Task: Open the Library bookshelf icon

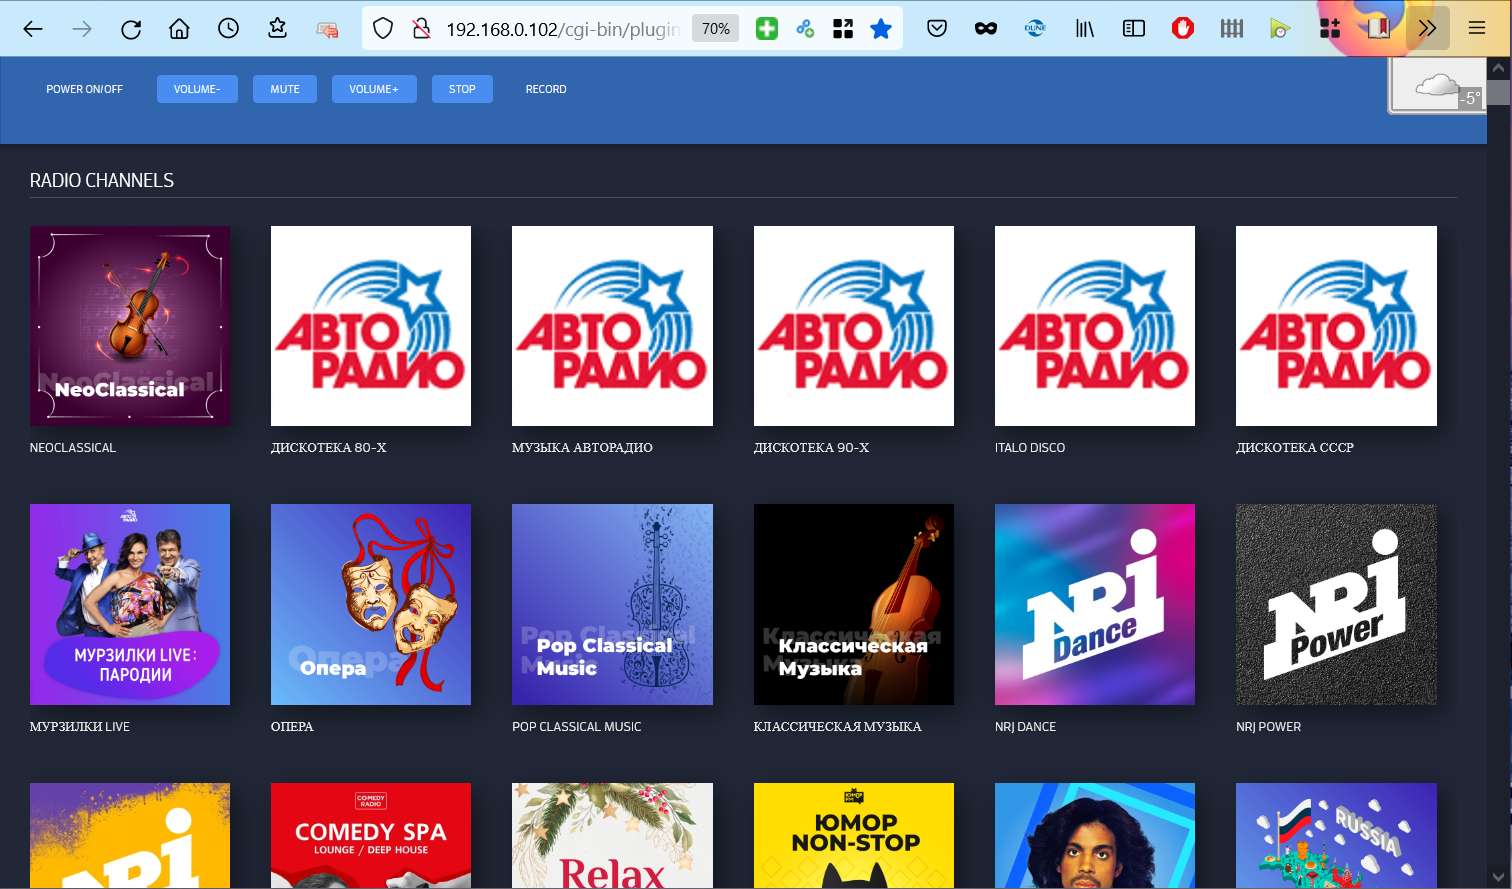Action: pos(1085,29)
